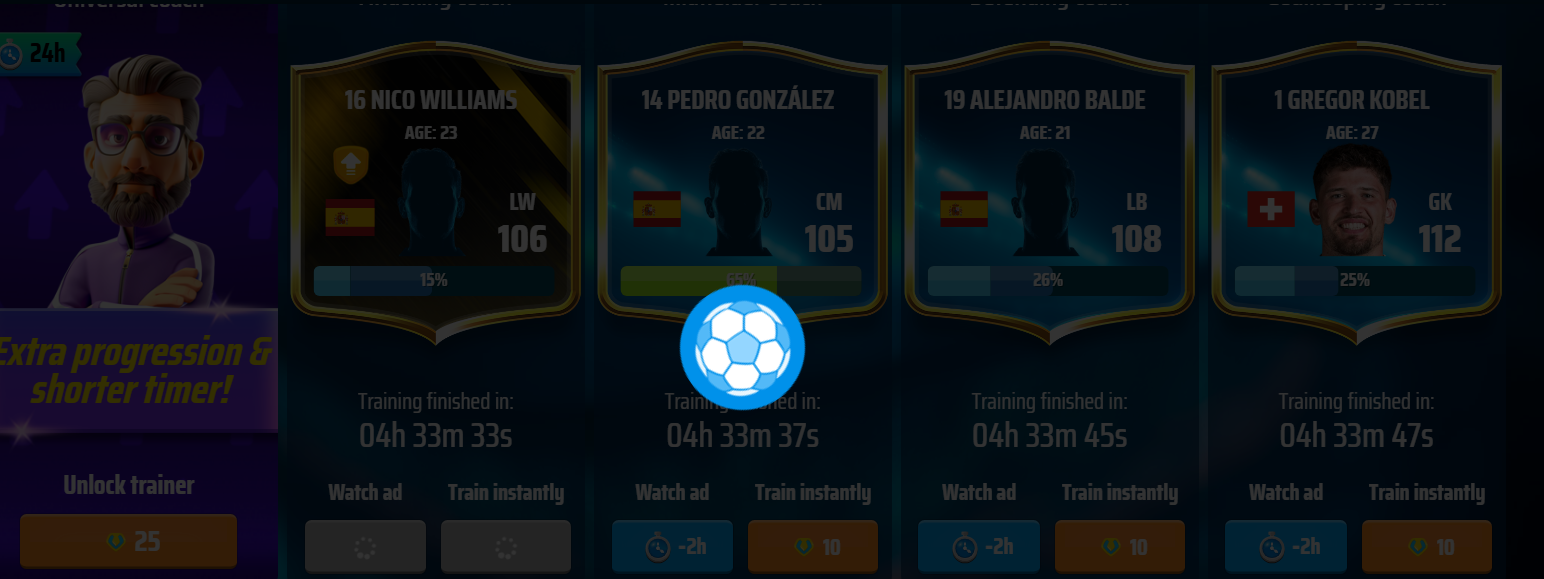Watch ad for -2h on Gregor Kobel
Screen dimensions: 1544x579
point(1286,546)
